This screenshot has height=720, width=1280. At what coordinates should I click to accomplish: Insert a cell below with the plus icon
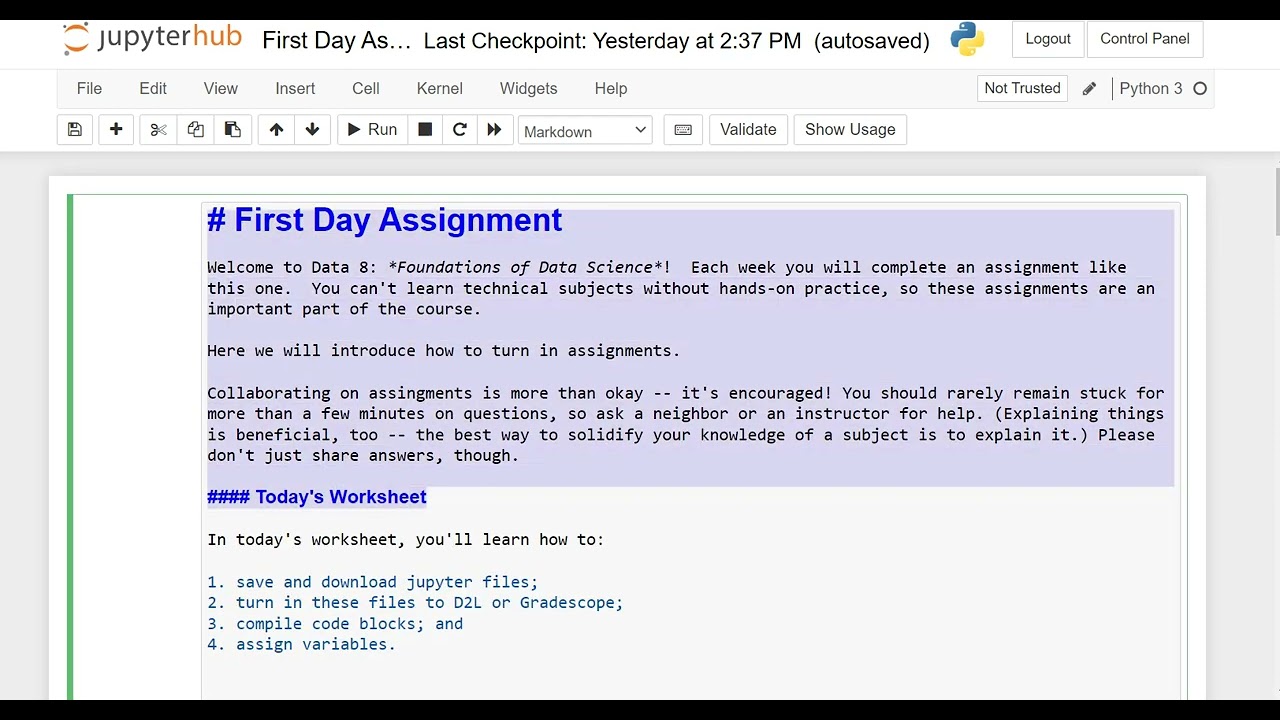click(116, 130)
